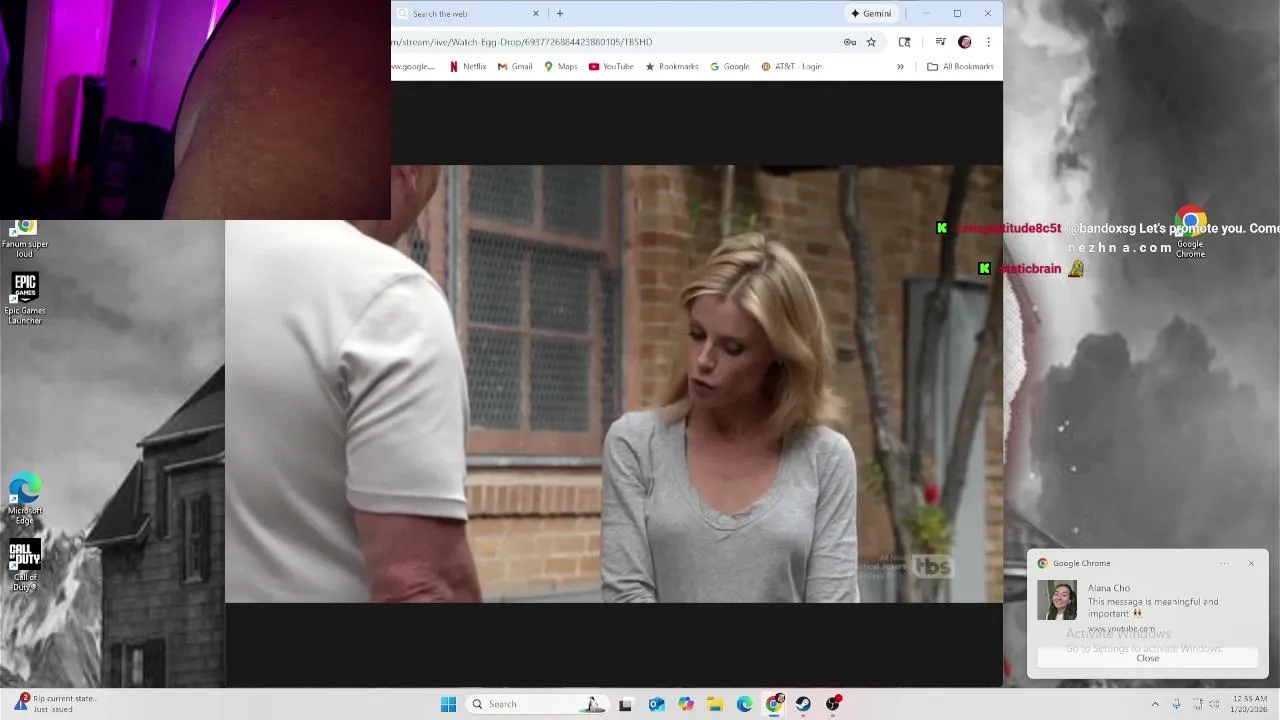Open Google Chrome desktop icon
This screenshot has height=720, width=1280.
tap(1190, 233)
